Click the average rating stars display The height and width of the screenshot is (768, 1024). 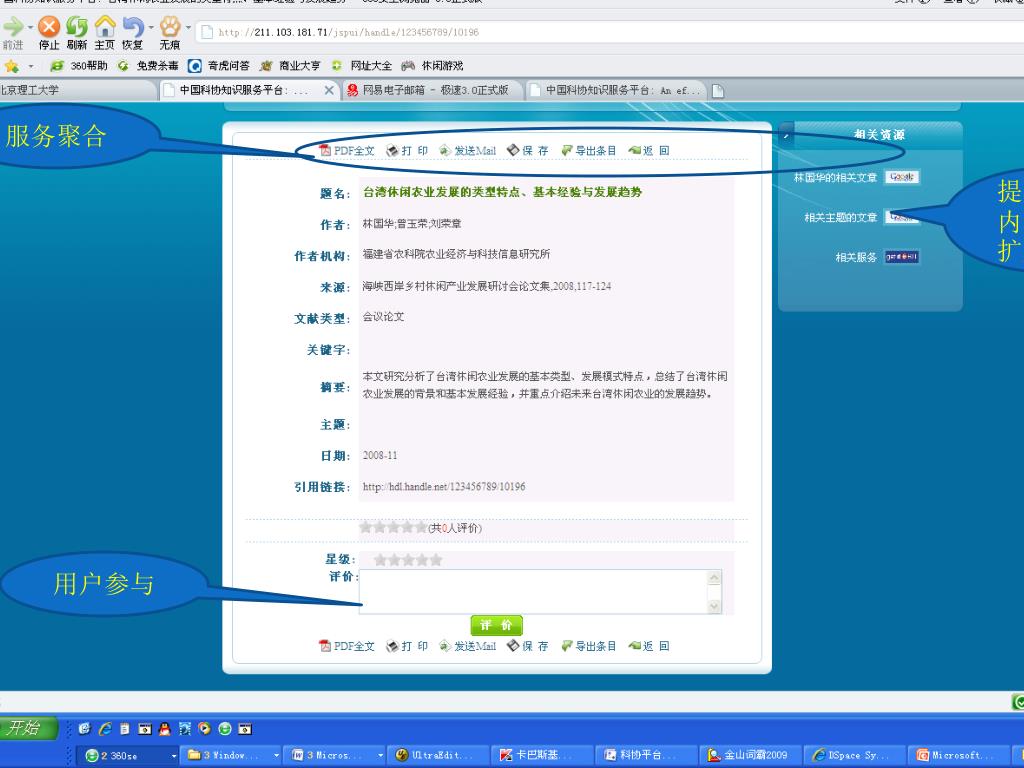tap(393, 527)
